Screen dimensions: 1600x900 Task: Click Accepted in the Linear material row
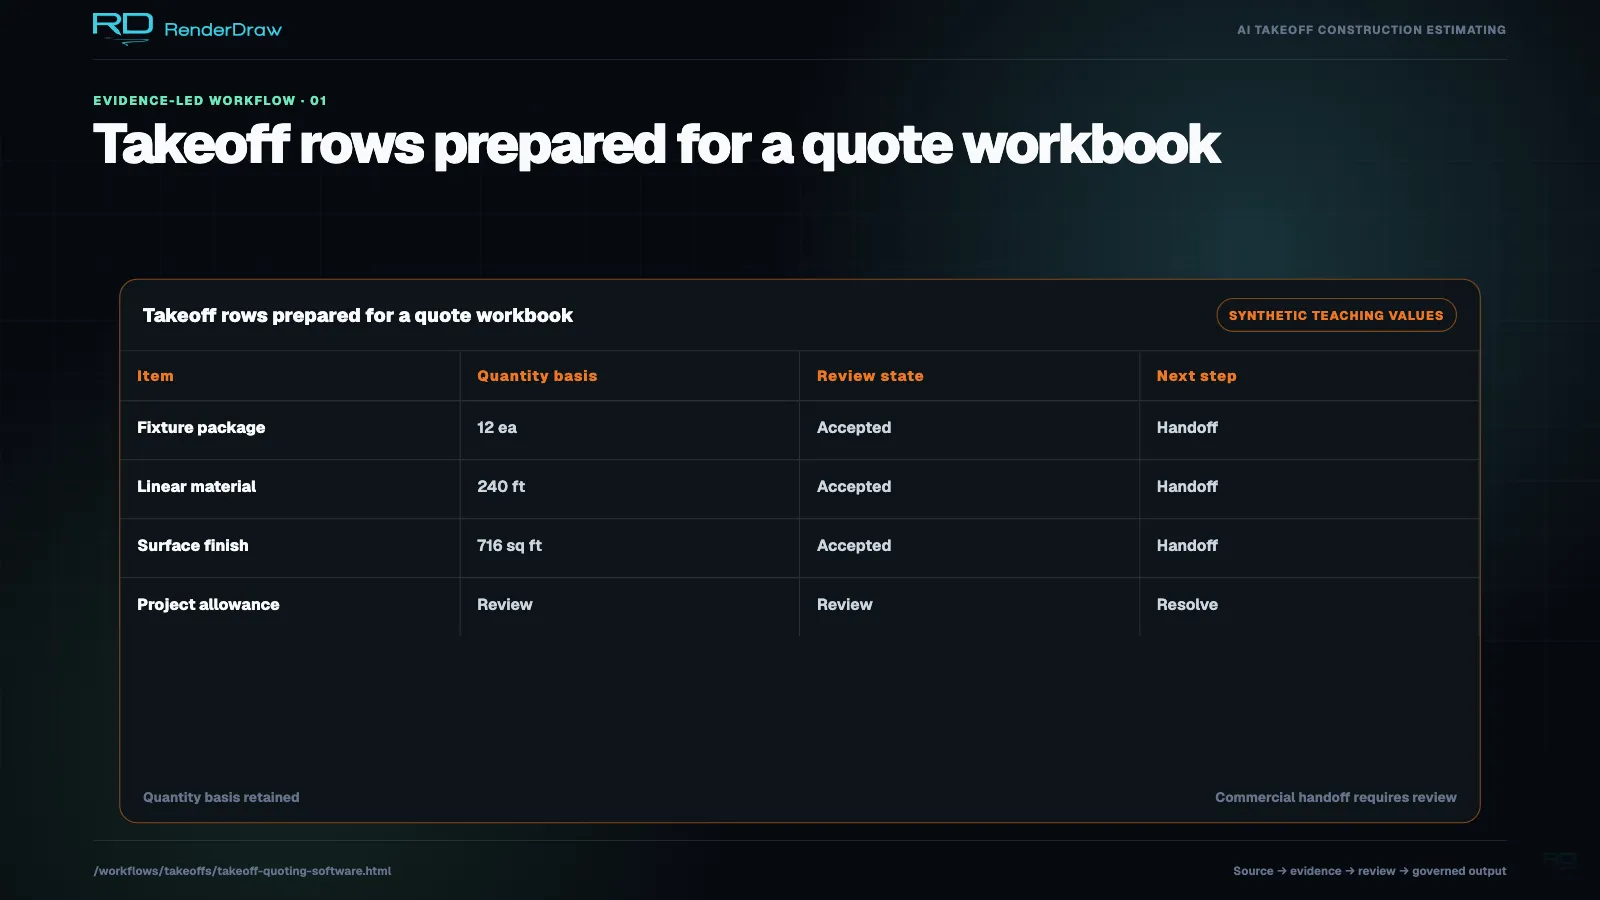854,487
